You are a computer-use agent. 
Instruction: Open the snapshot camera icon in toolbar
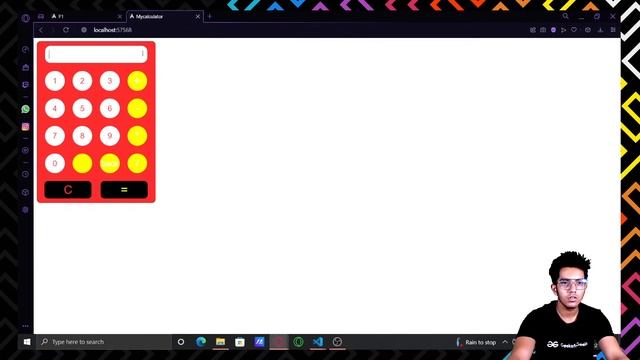(543, 30)
